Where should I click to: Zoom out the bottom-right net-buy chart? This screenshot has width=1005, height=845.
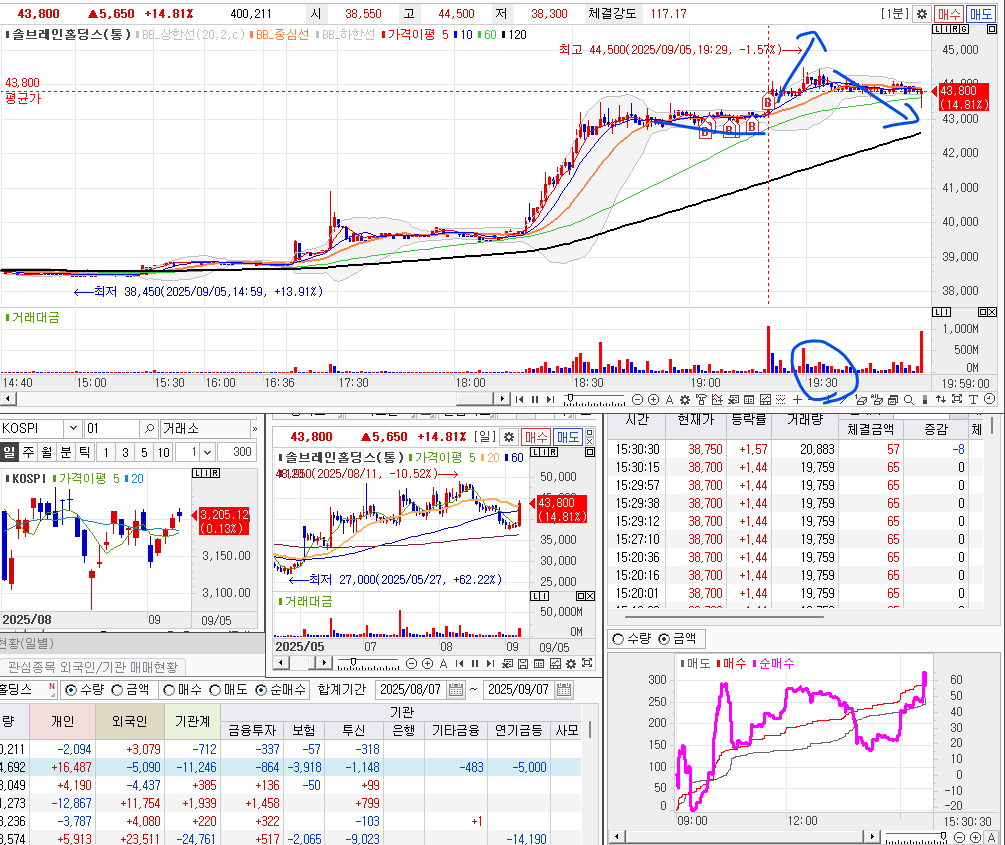959,837
